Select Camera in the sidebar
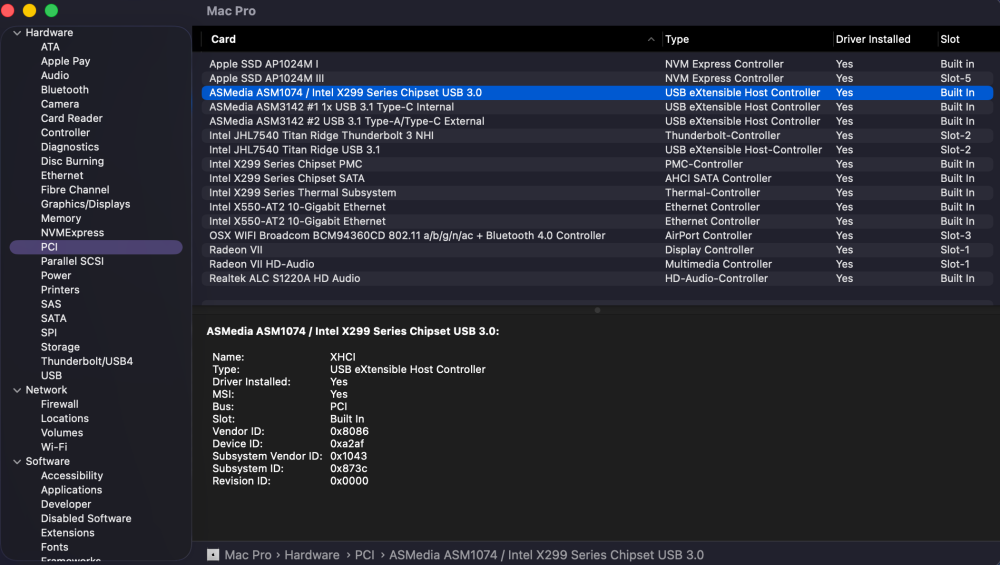This screenshot has width=1000, height=565. [x=60, y=104]
